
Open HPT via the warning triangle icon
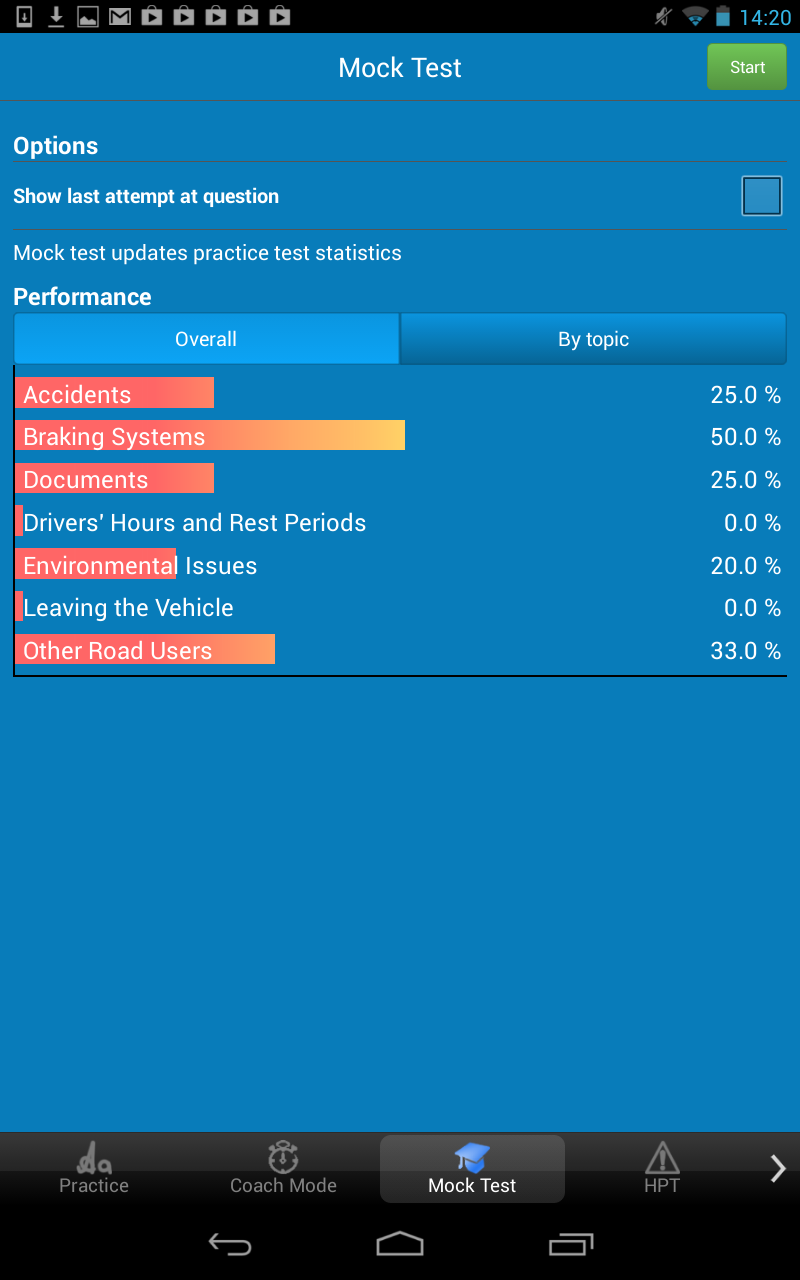coord(662,1160)
